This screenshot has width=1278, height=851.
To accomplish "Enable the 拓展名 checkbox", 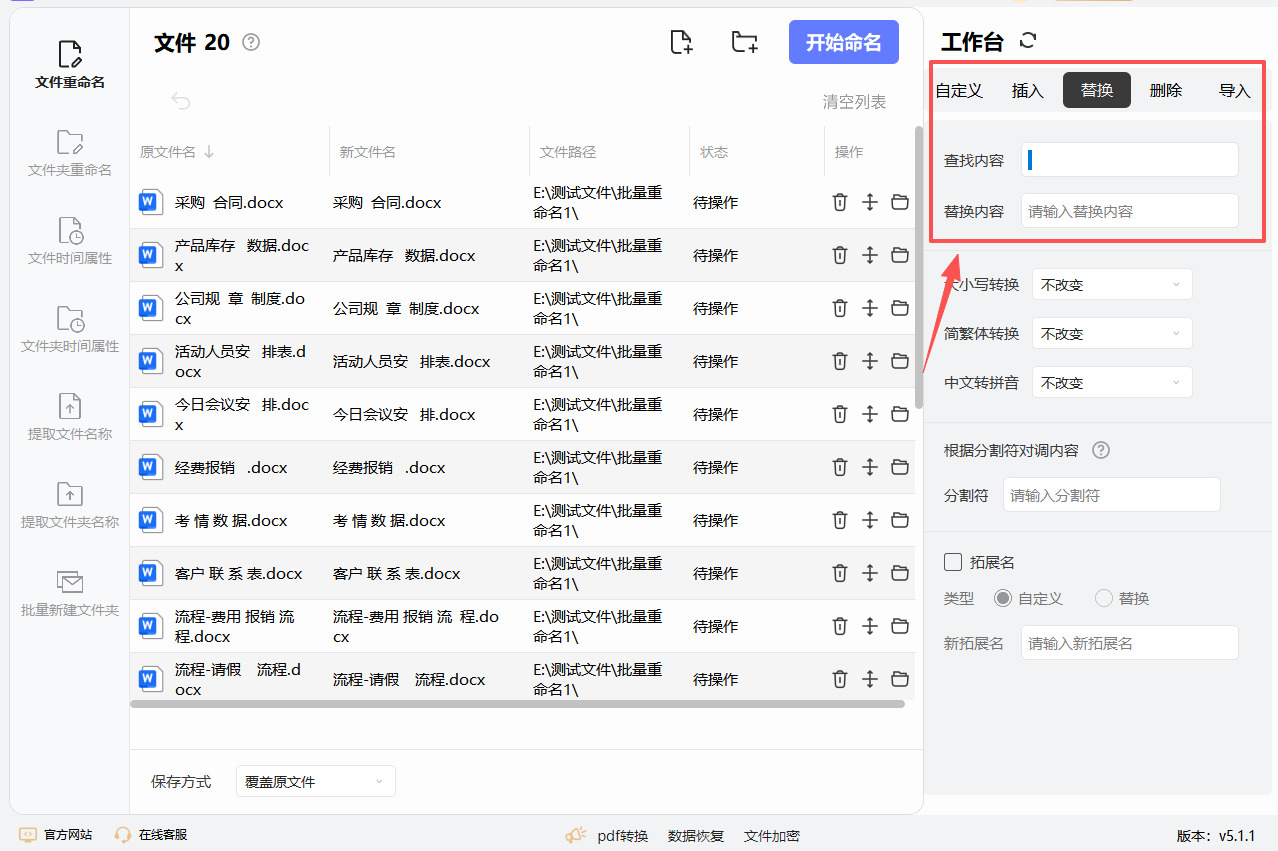I will tap(953, 562).
